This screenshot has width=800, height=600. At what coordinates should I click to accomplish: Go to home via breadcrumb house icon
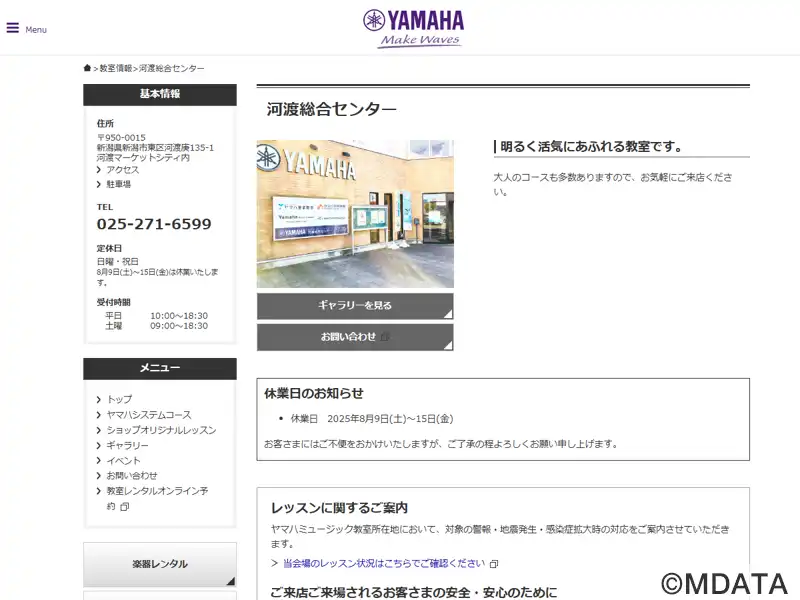[x=87, y=68]
